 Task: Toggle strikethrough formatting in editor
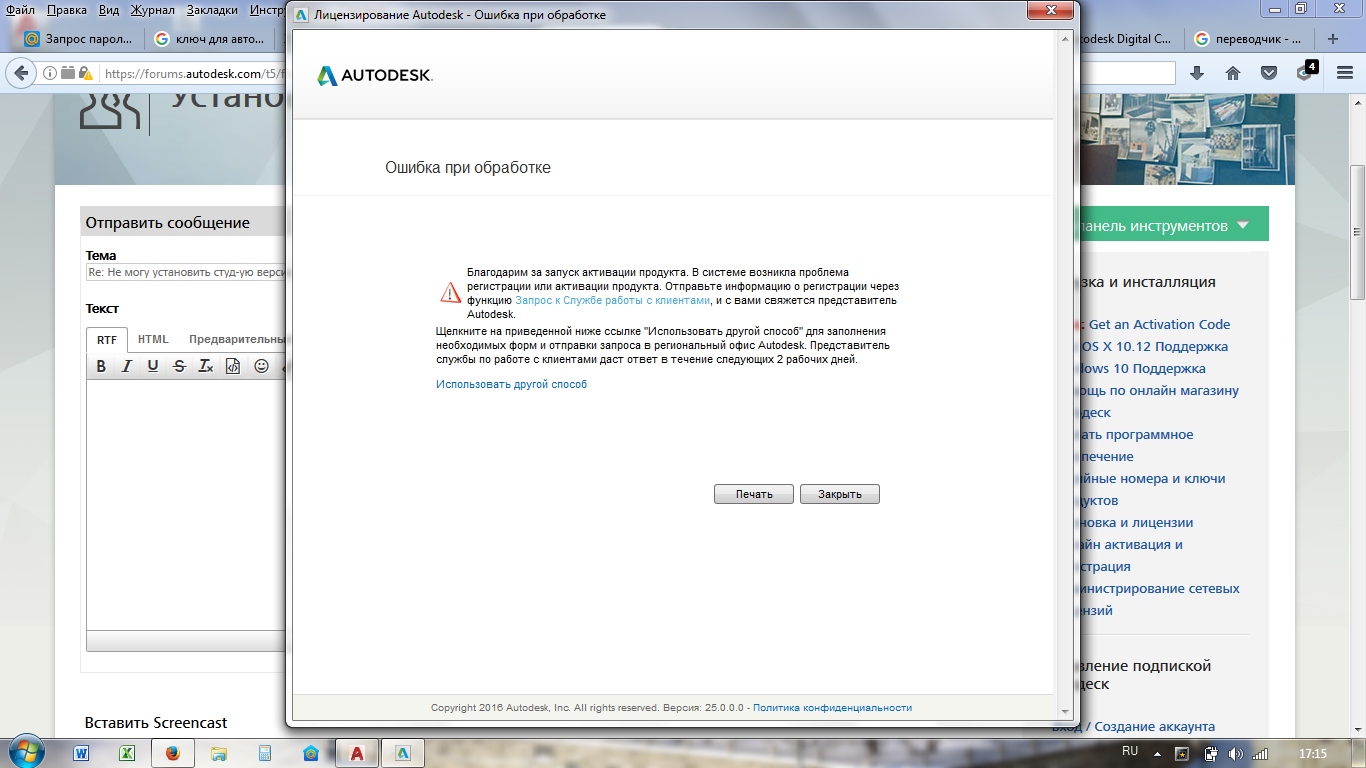pos(179,366)
